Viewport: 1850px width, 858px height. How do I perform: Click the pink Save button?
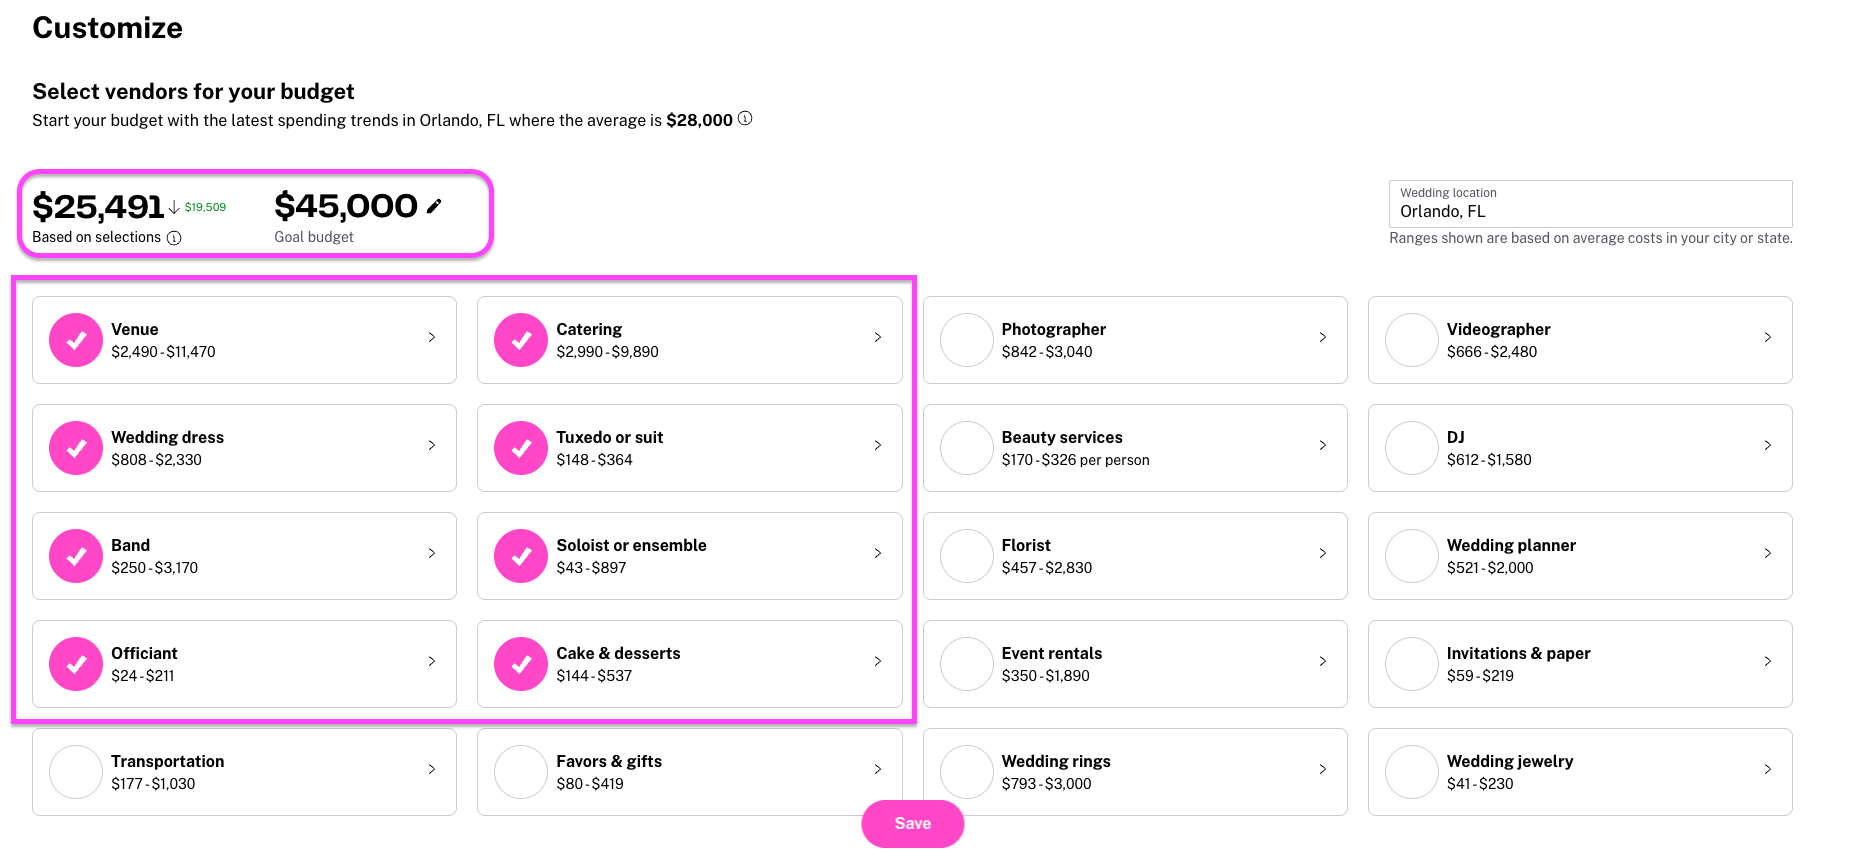coord(912,823)
